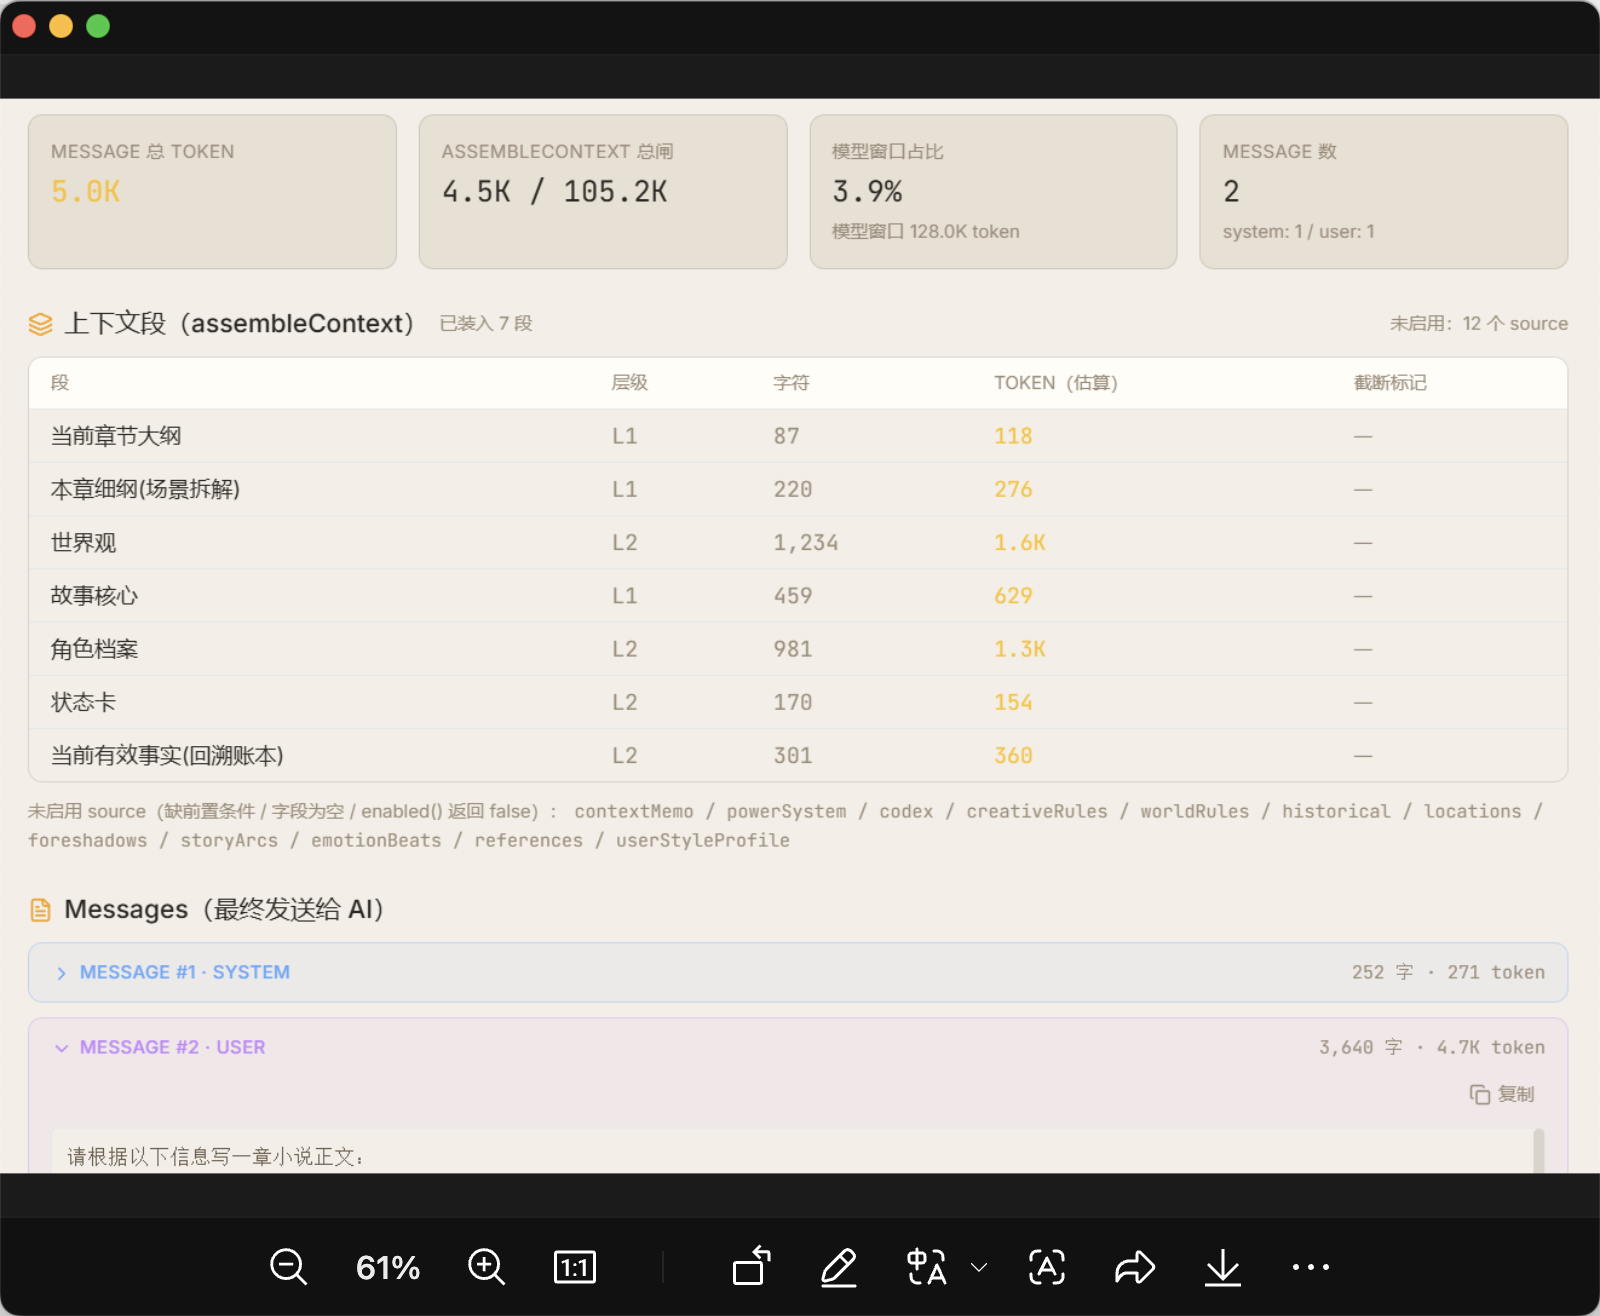Collapse MESSAGE #2 · USER chevron
The height and width of the screenshot is (1316, 1600).
62,1048
